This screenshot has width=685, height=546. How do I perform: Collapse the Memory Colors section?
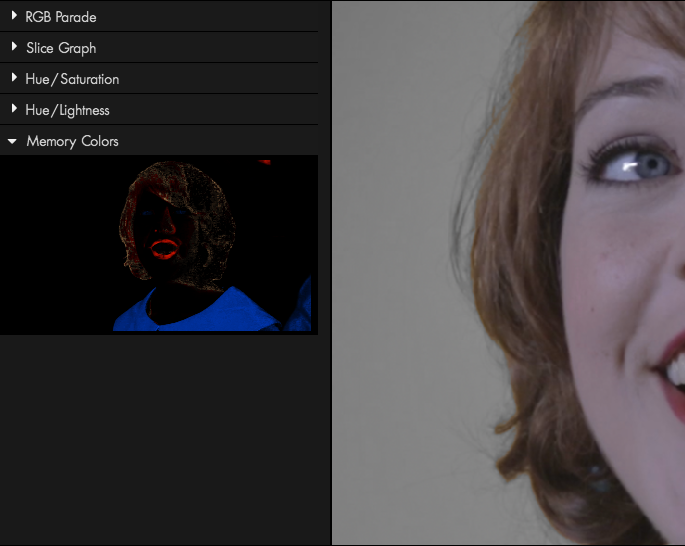[x=12, y=141]
